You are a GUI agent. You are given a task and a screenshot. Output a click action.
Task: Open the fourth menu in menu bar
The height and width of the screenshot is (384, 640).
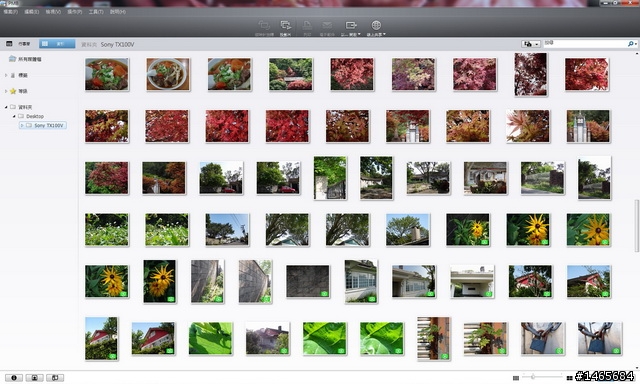pos(75,12)
